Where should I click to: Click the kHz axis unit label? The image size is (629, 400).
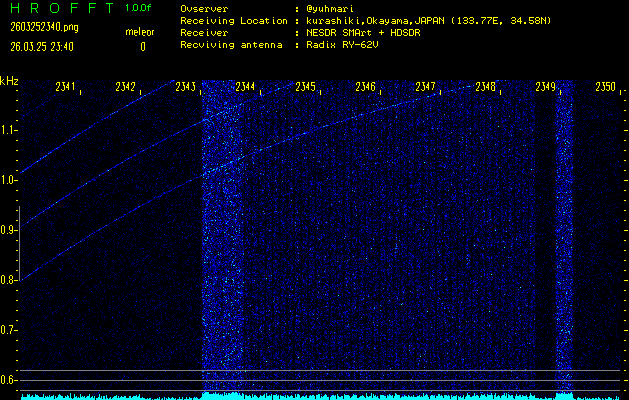pos(9,81)
